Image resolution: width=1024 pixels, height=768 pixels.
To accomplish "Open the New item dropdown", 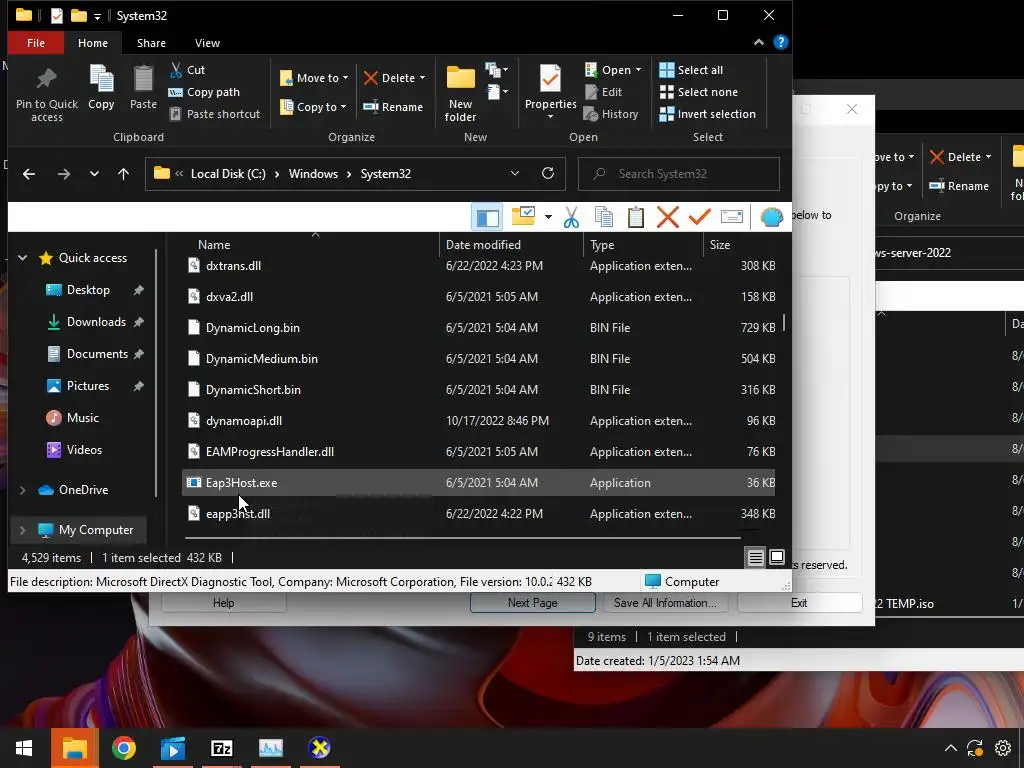I will (497, 70).
